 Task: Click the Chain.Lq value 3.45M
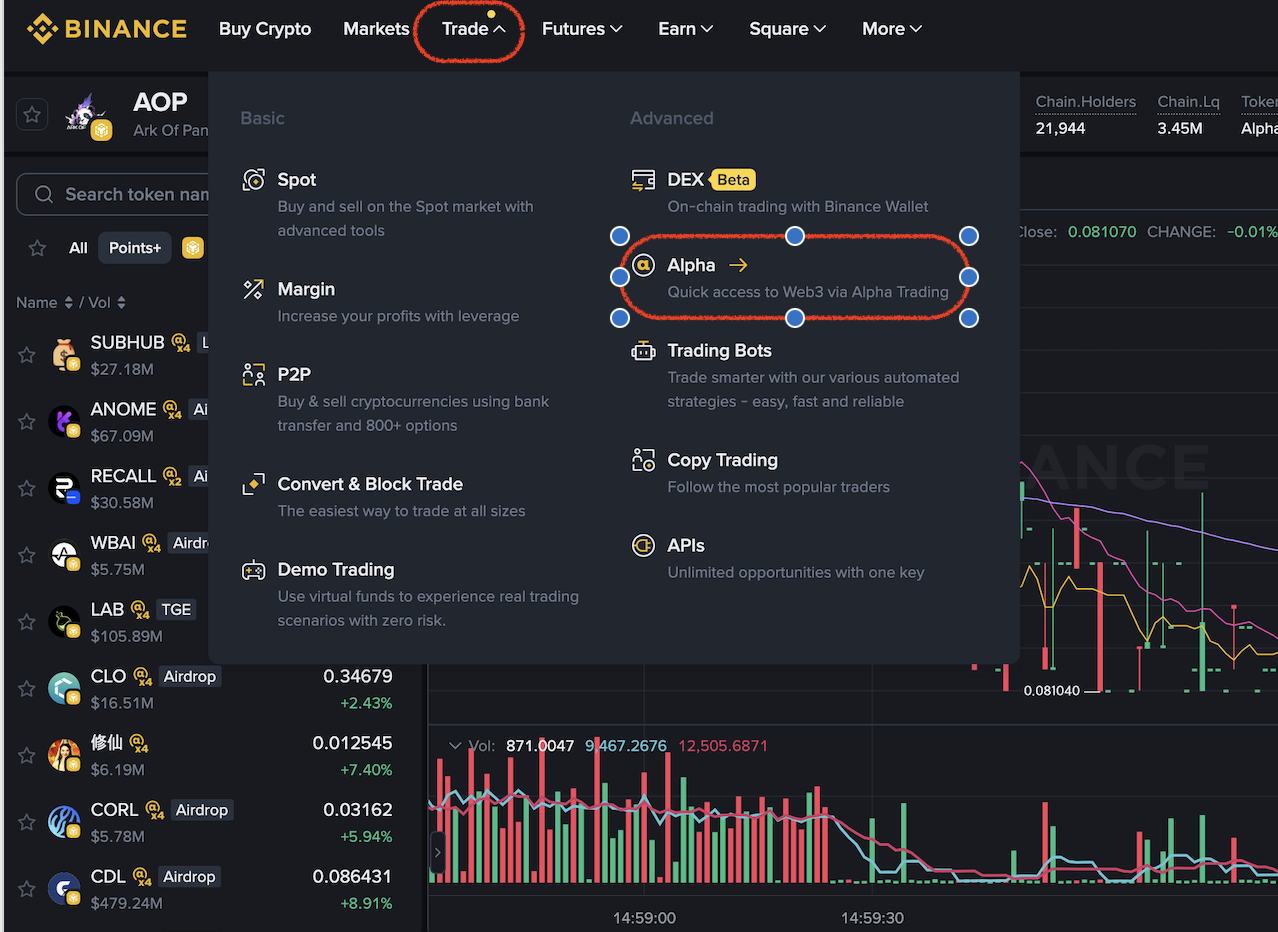1180,128
